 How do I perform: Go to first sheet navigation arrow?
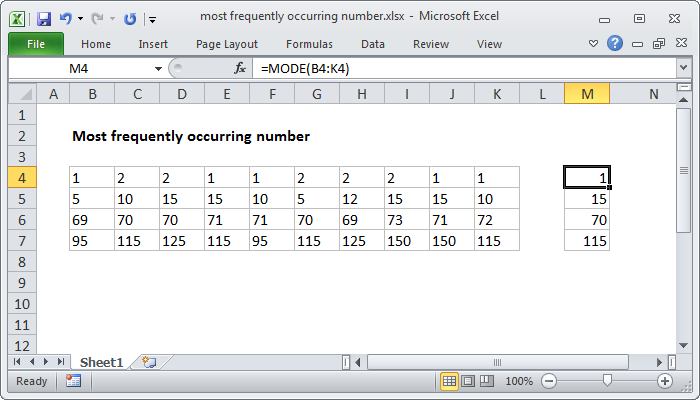point(17,362)
